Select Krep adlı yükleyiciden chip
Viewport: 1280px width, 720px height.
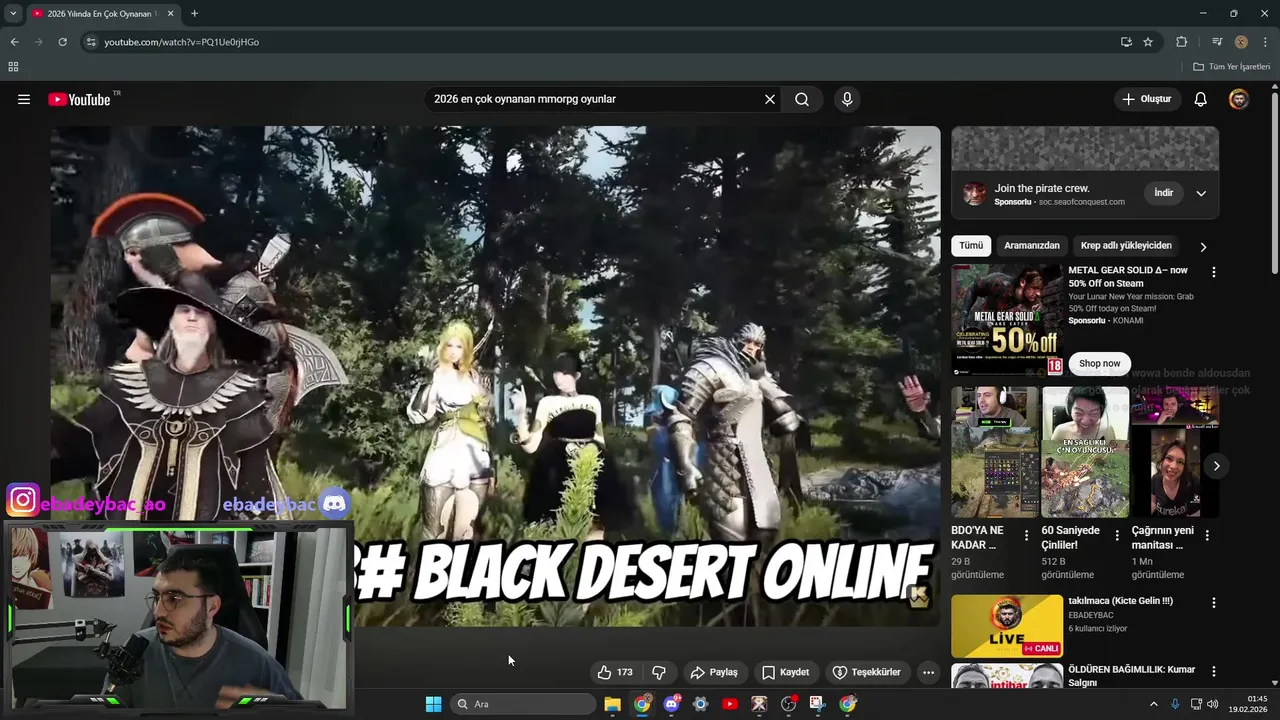[x=1126, y=246]
